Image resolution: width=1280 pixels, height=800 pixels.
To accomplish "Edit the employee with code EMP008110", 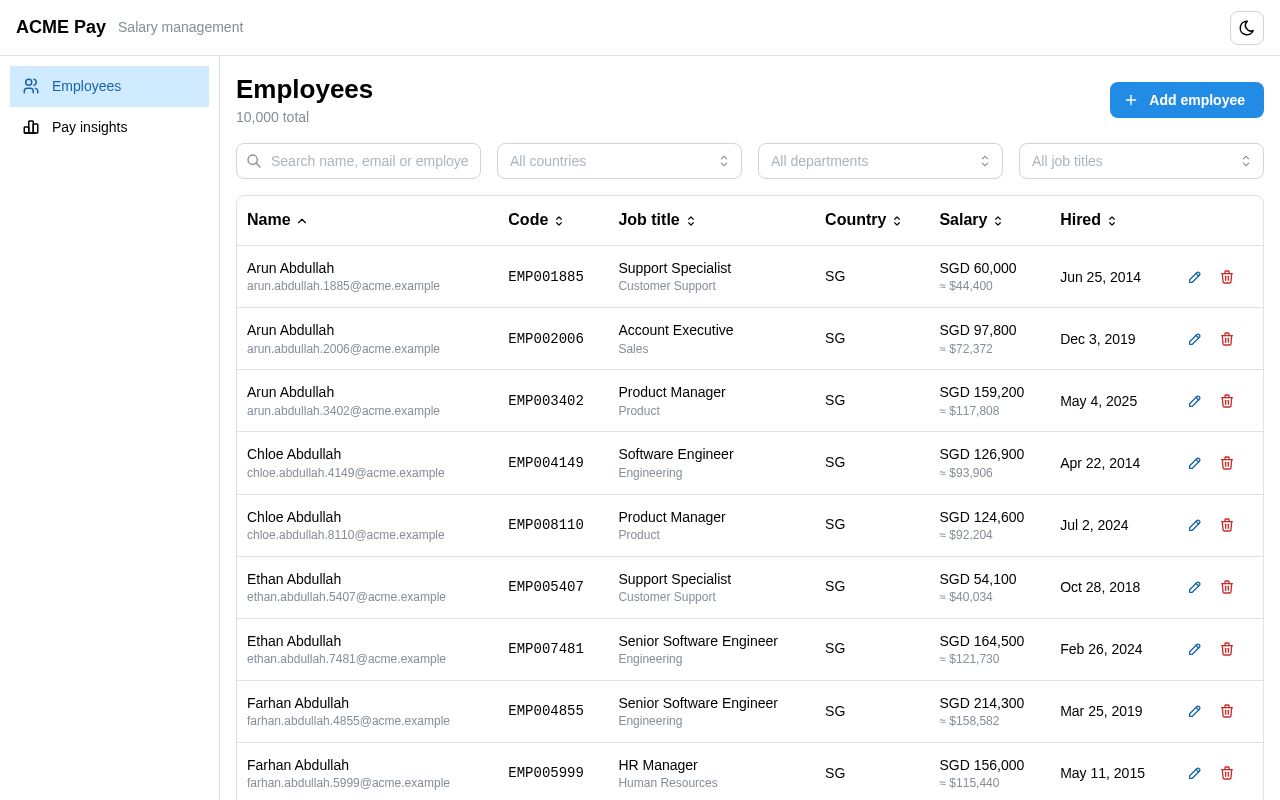I will click(1194, 525).
